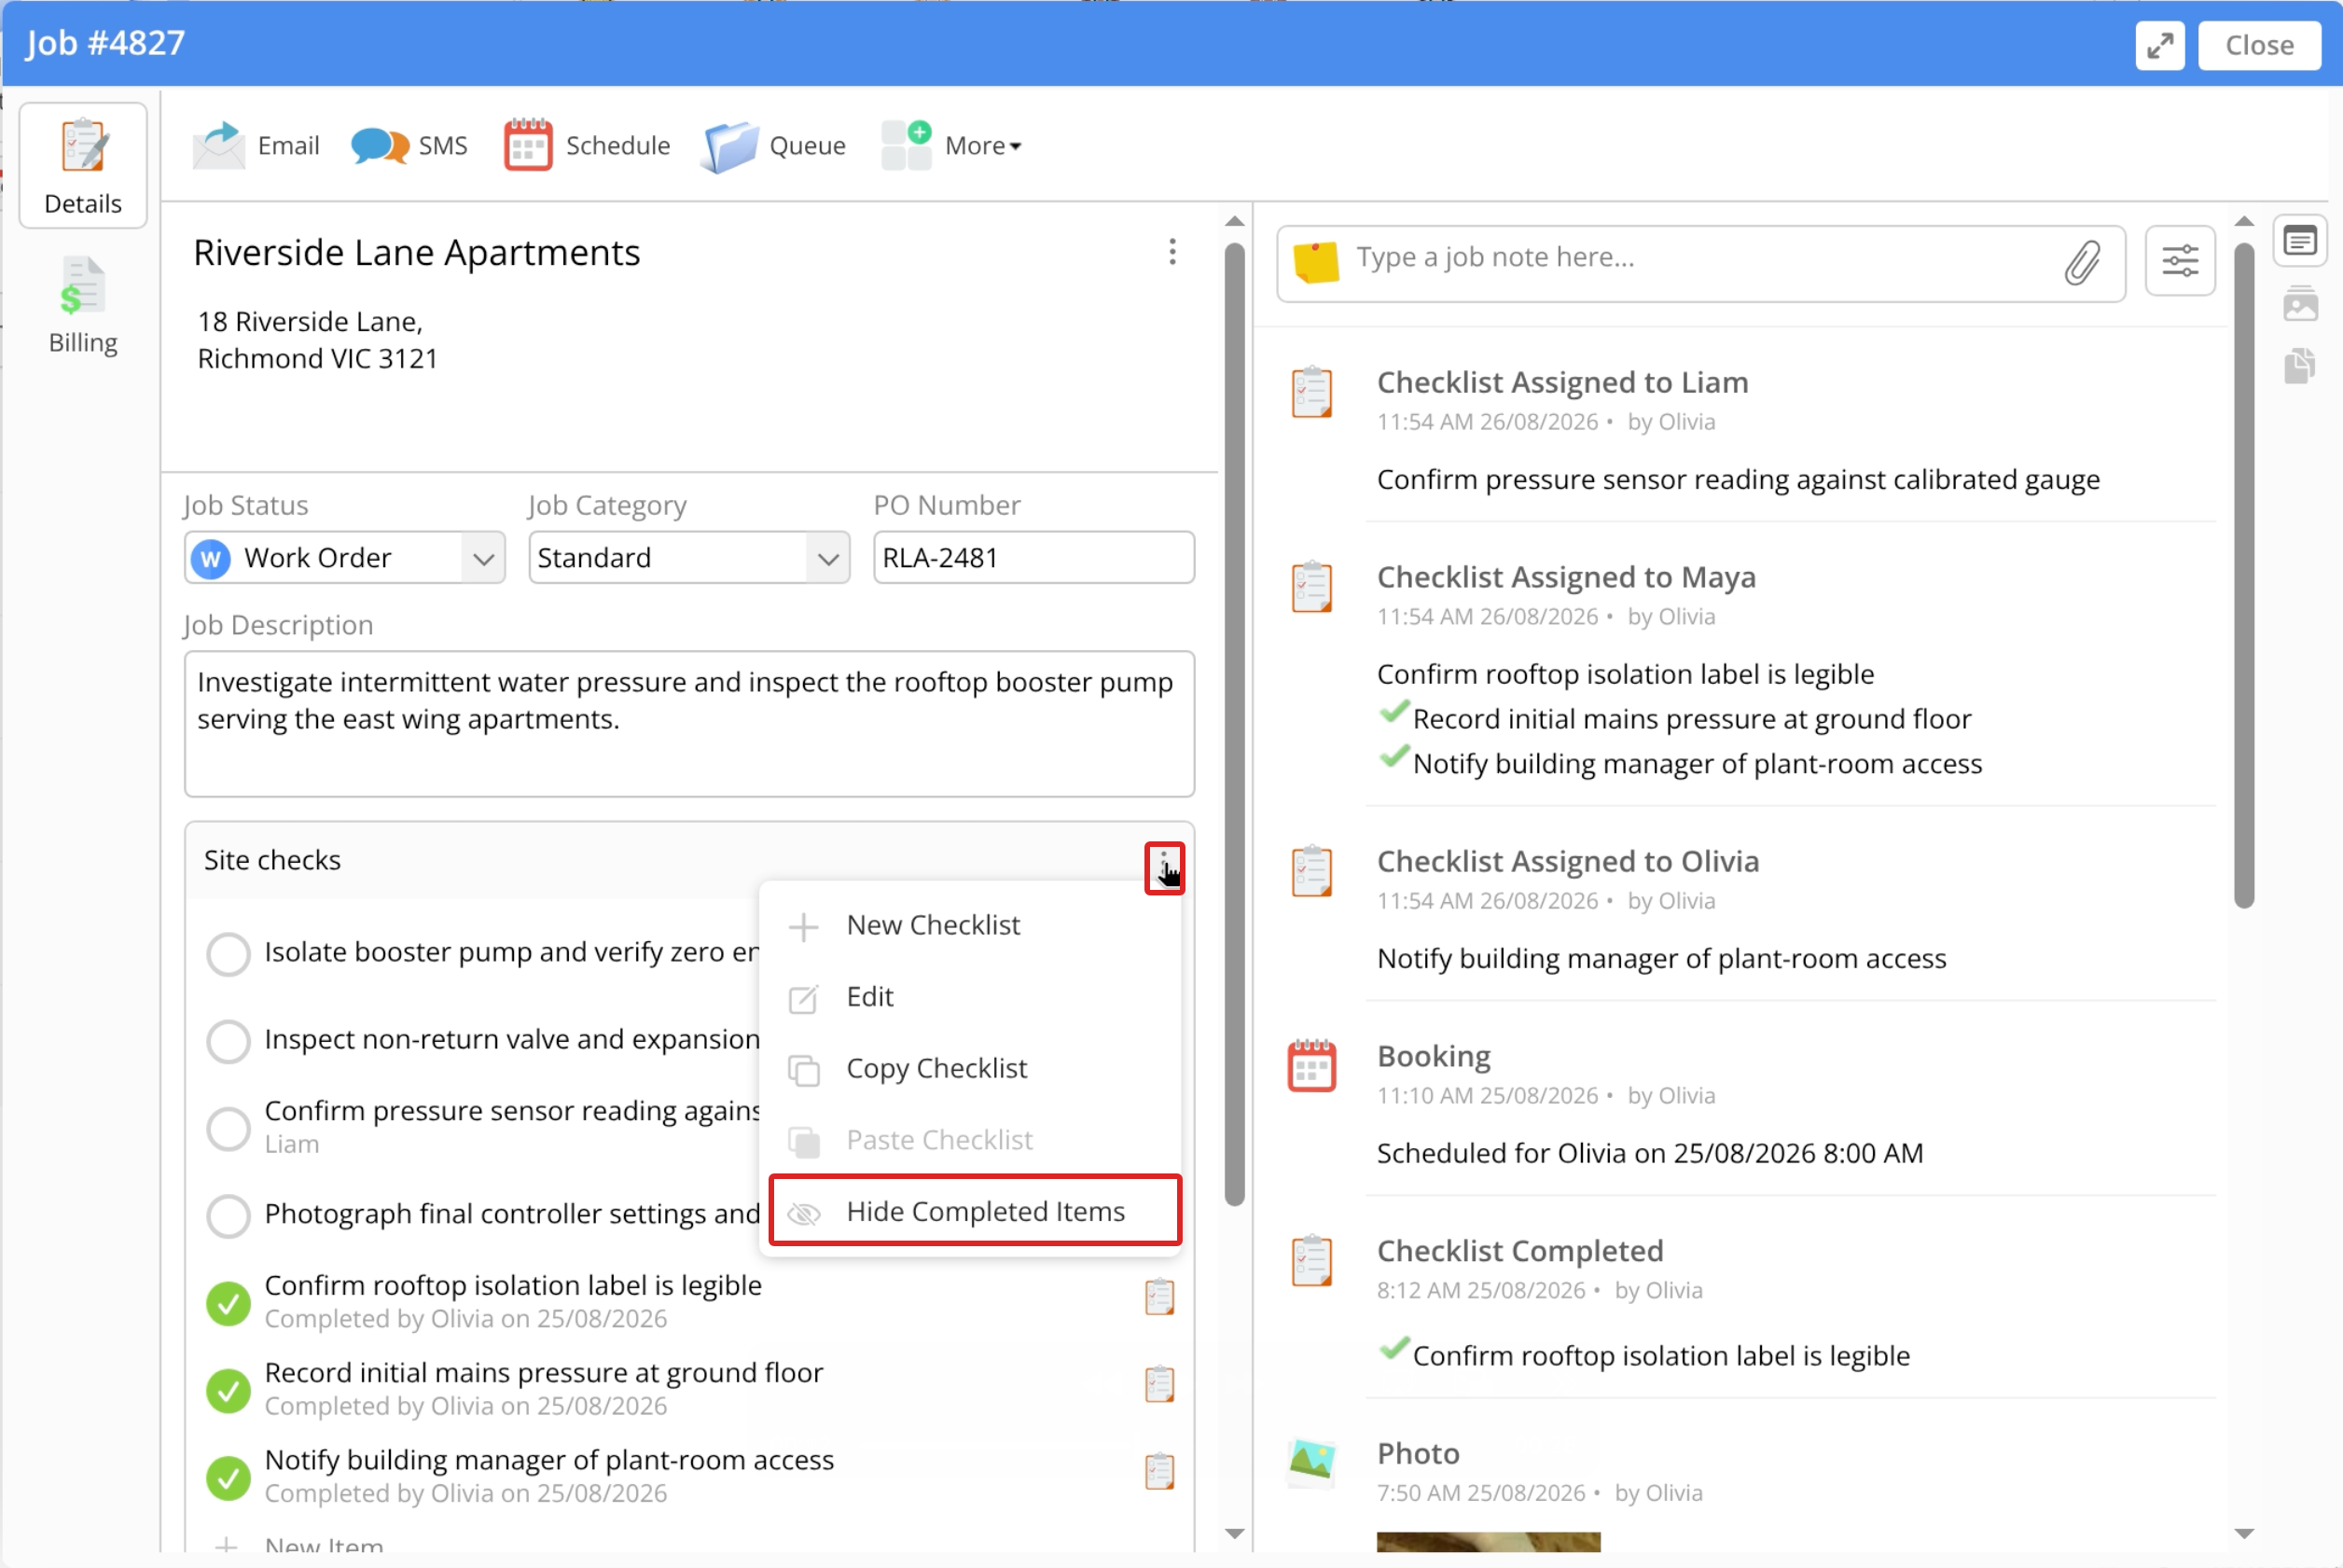Viewport: 2343px width, 1568px height.
Task: Expand the More dropdown menu
Action: click(x=952, y=145)
